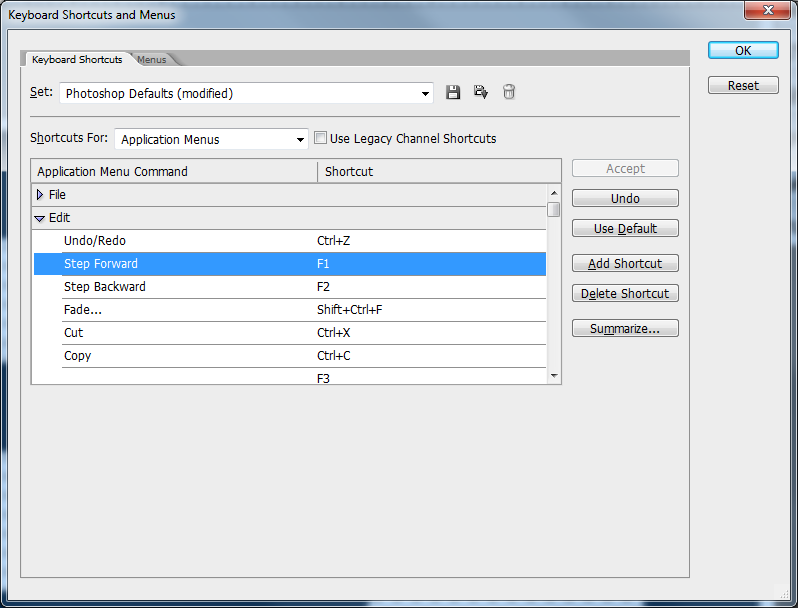Click the F2 shortcut cell
Screen dimensions: 802x608
323,287
